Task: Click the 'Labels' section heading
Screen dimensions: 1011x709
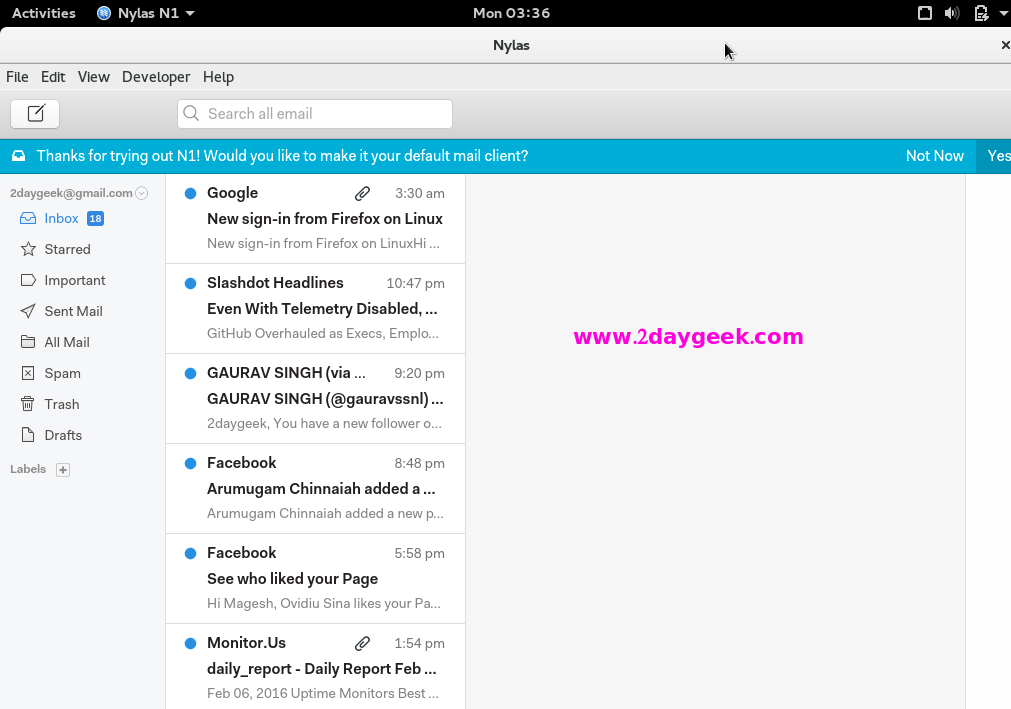Action: (28, 469)
